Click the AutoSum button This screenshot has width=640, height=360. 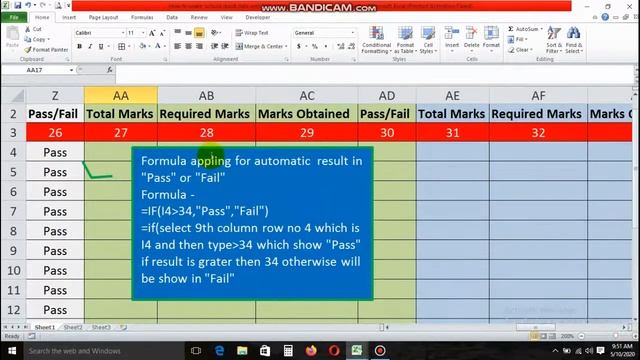tap(523, 29)
